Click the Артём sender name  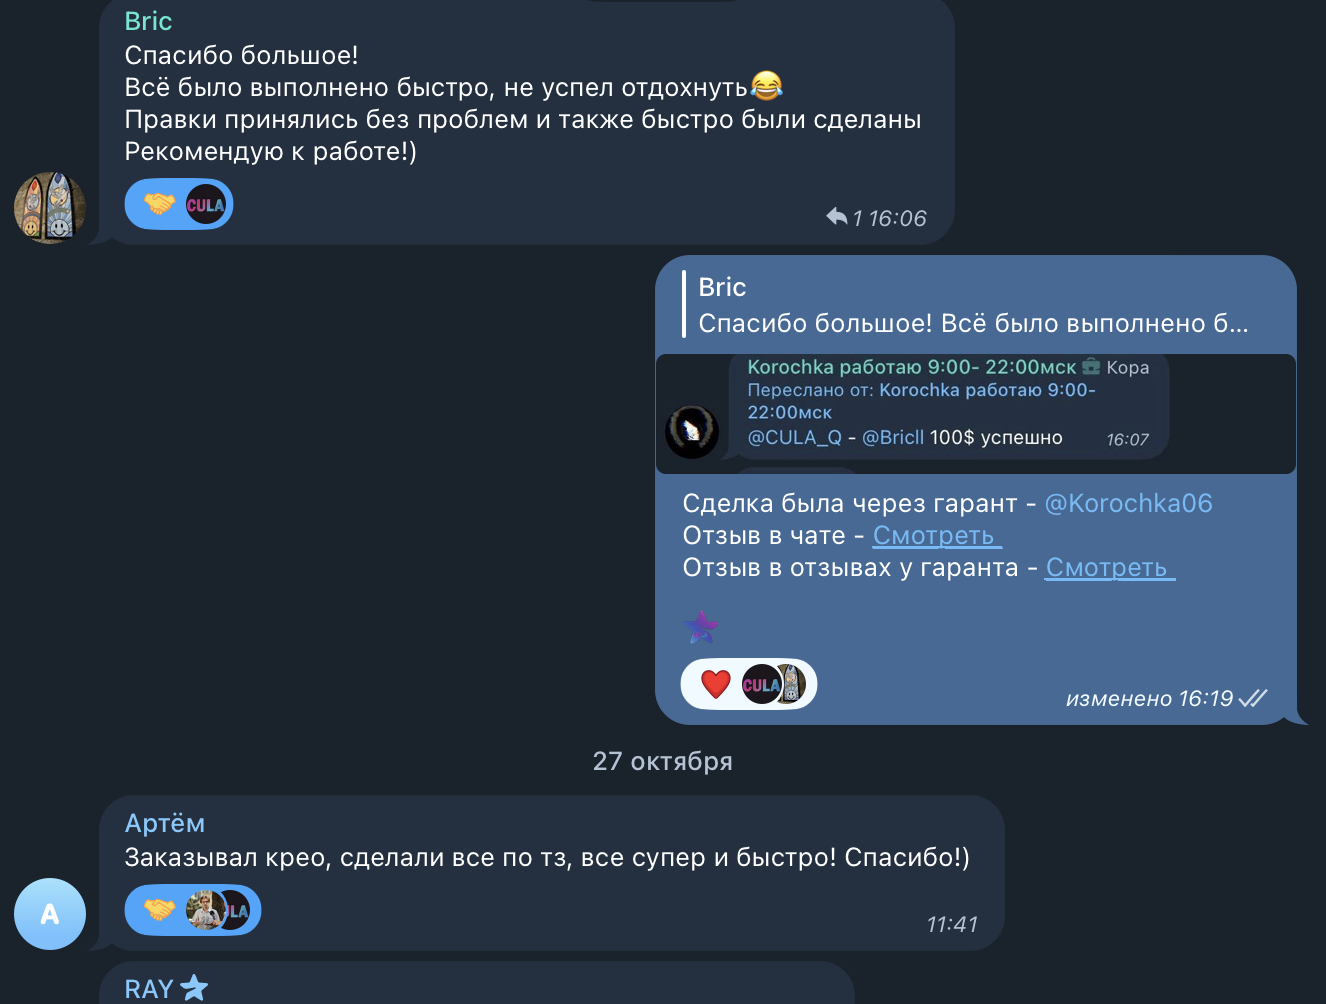tap(165, 823)
